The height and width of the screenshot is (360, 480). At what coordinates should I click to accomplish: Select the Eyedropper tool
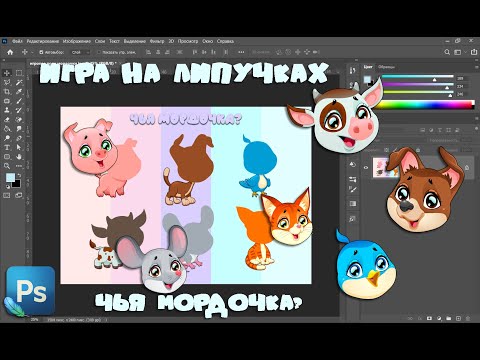click(x=19, y=92)
